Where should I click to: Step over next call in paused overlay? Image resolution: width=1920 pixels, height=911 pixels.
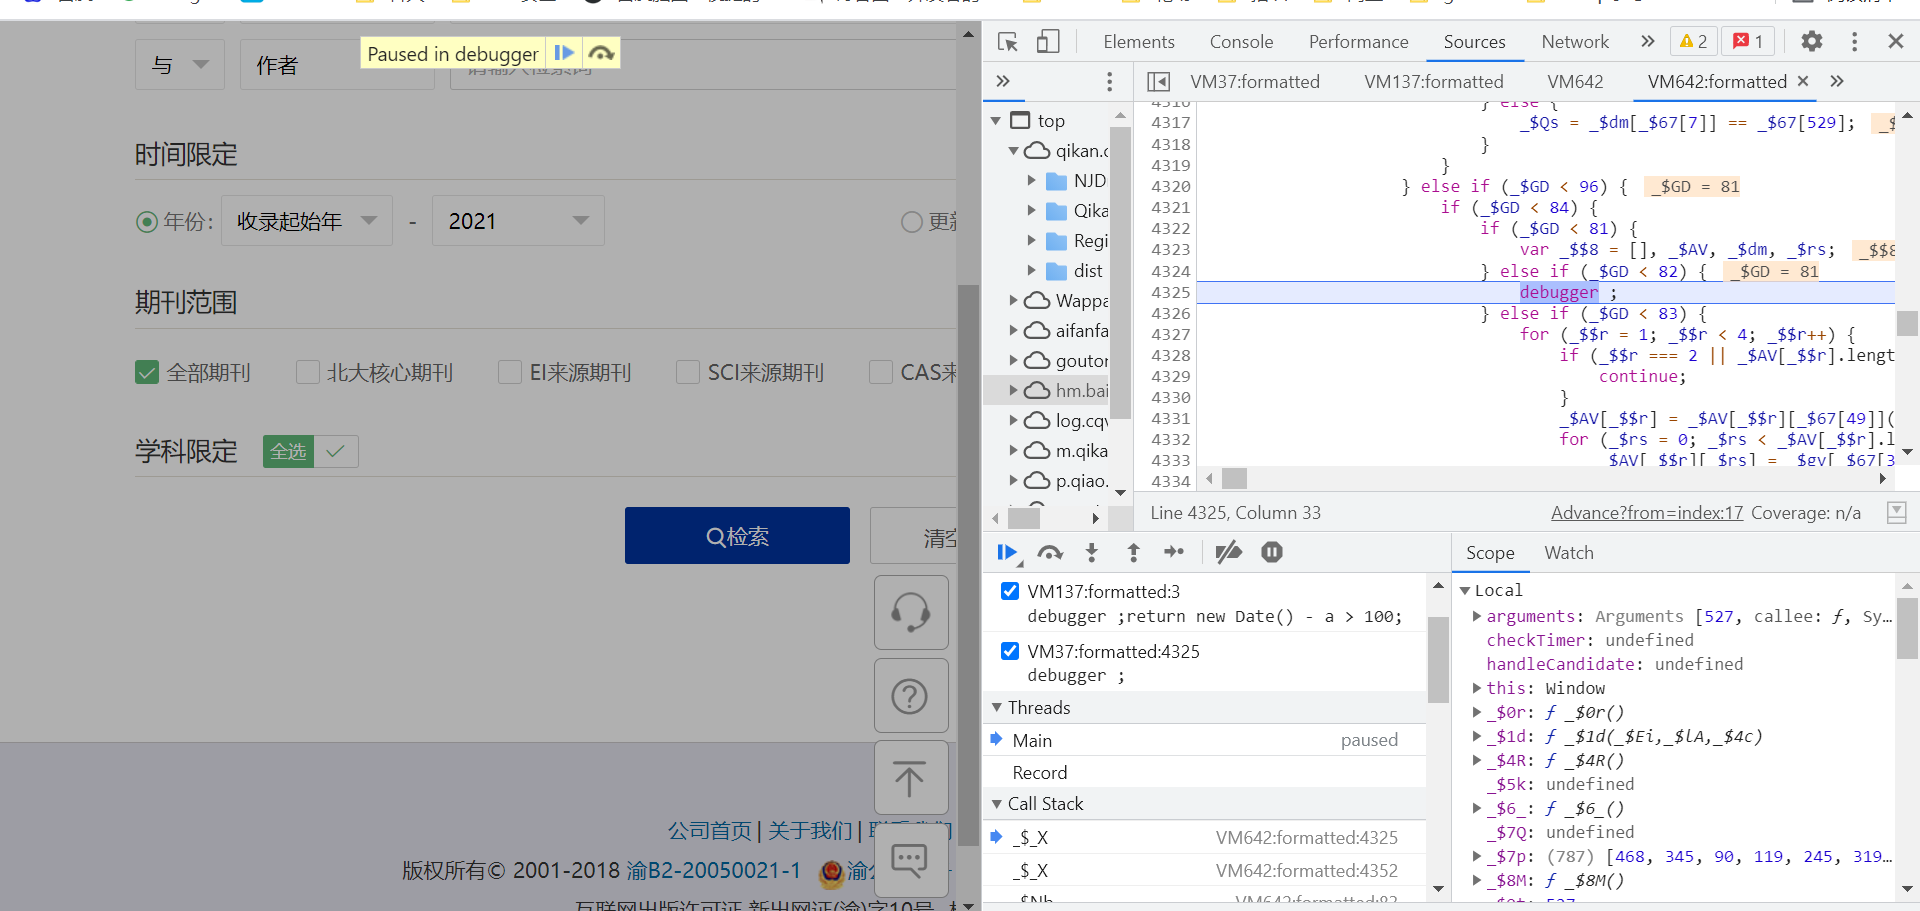pos(601,53)
